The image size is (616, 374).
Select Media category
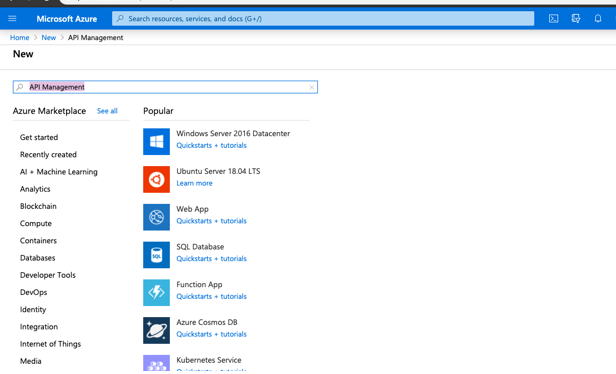click(31, 361)
